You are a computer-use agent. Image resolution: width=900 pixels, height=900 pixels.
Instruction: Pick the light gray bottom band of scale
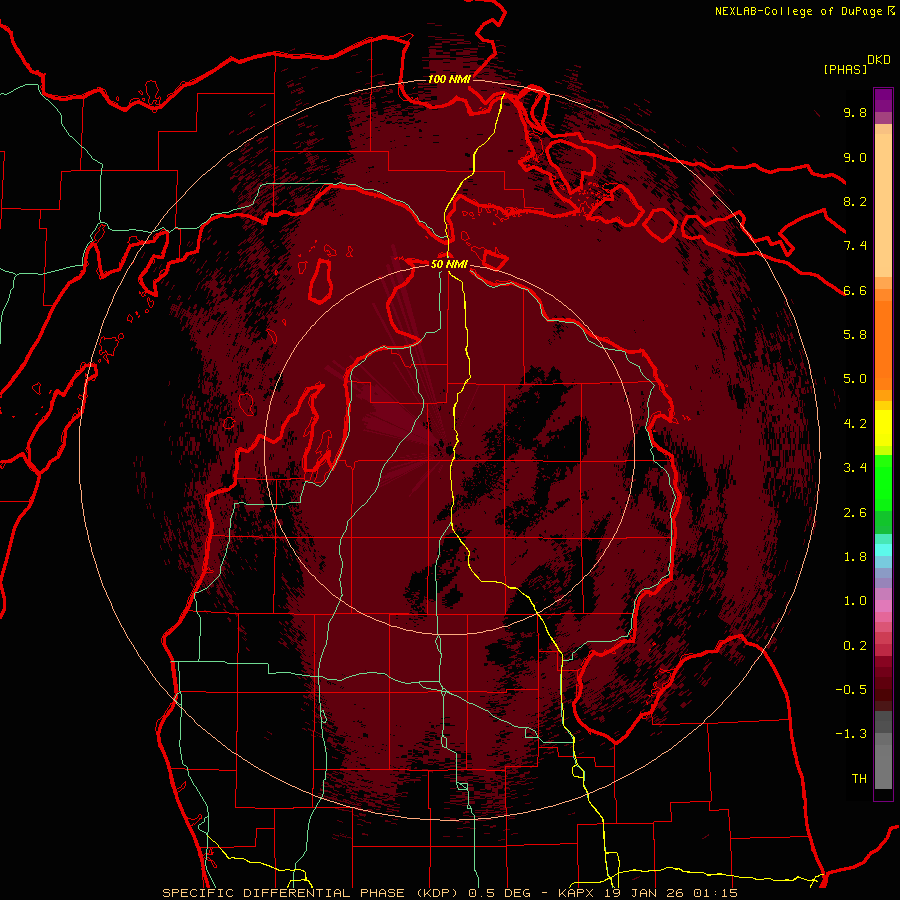click(x=883, y=769)
